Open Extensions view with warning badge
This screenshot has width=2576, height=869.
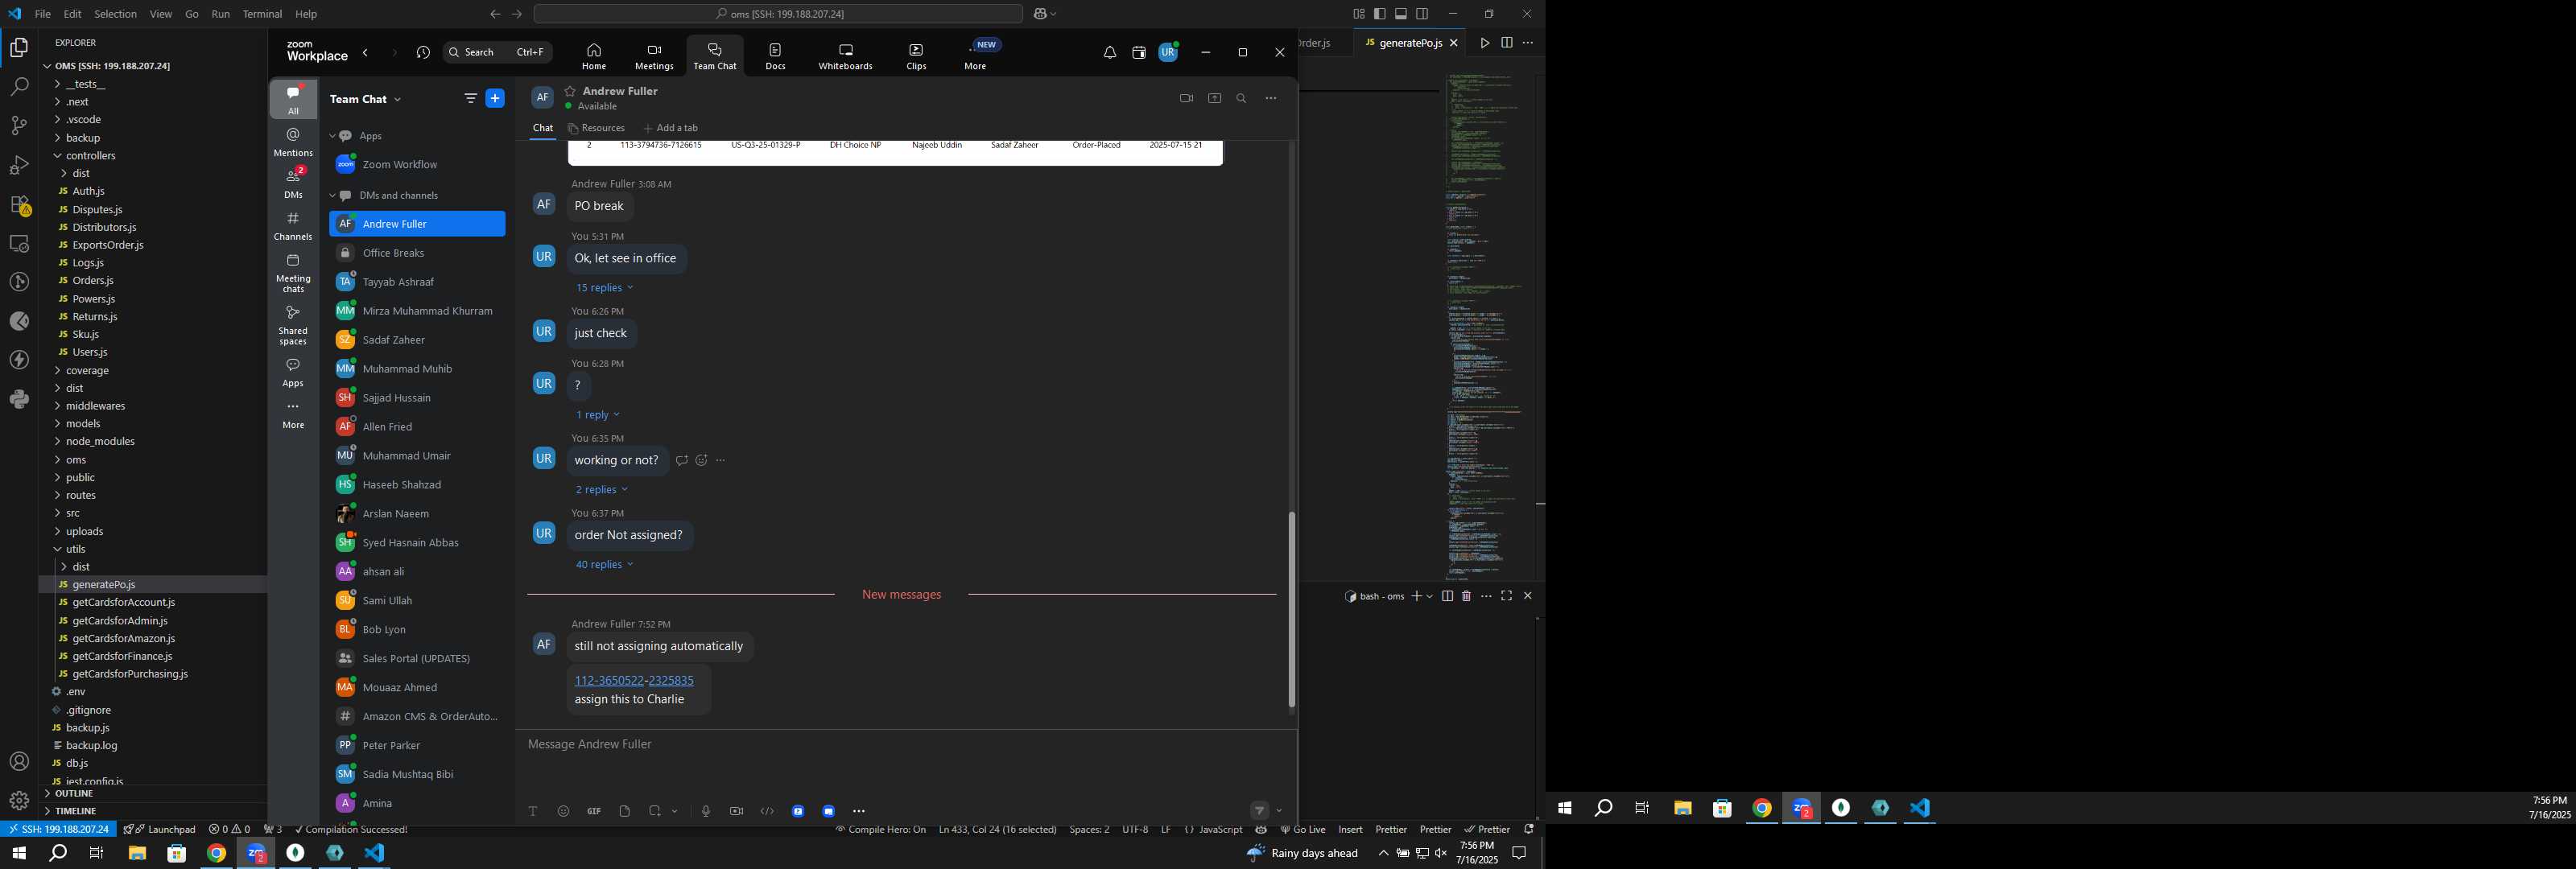(x=19, y=205)
